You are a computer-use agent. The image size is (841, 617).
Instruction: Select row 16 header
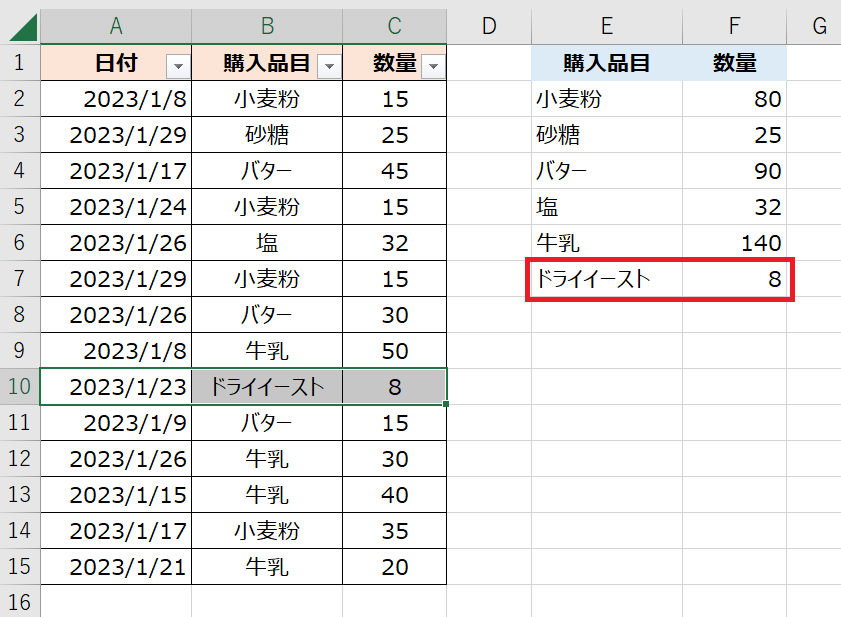point(20,602)
